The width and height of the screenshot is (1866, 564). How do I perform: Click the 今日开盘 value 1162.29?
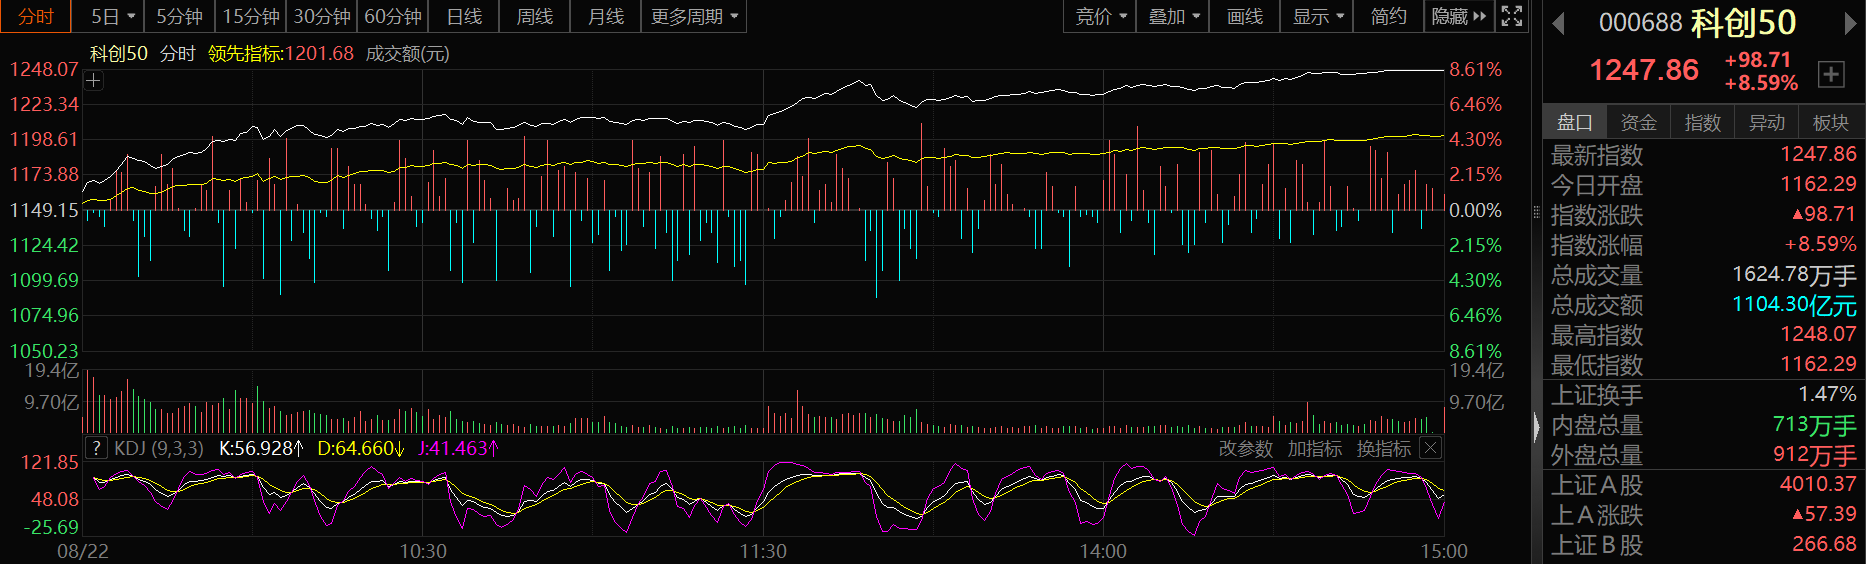(1818, 184)
